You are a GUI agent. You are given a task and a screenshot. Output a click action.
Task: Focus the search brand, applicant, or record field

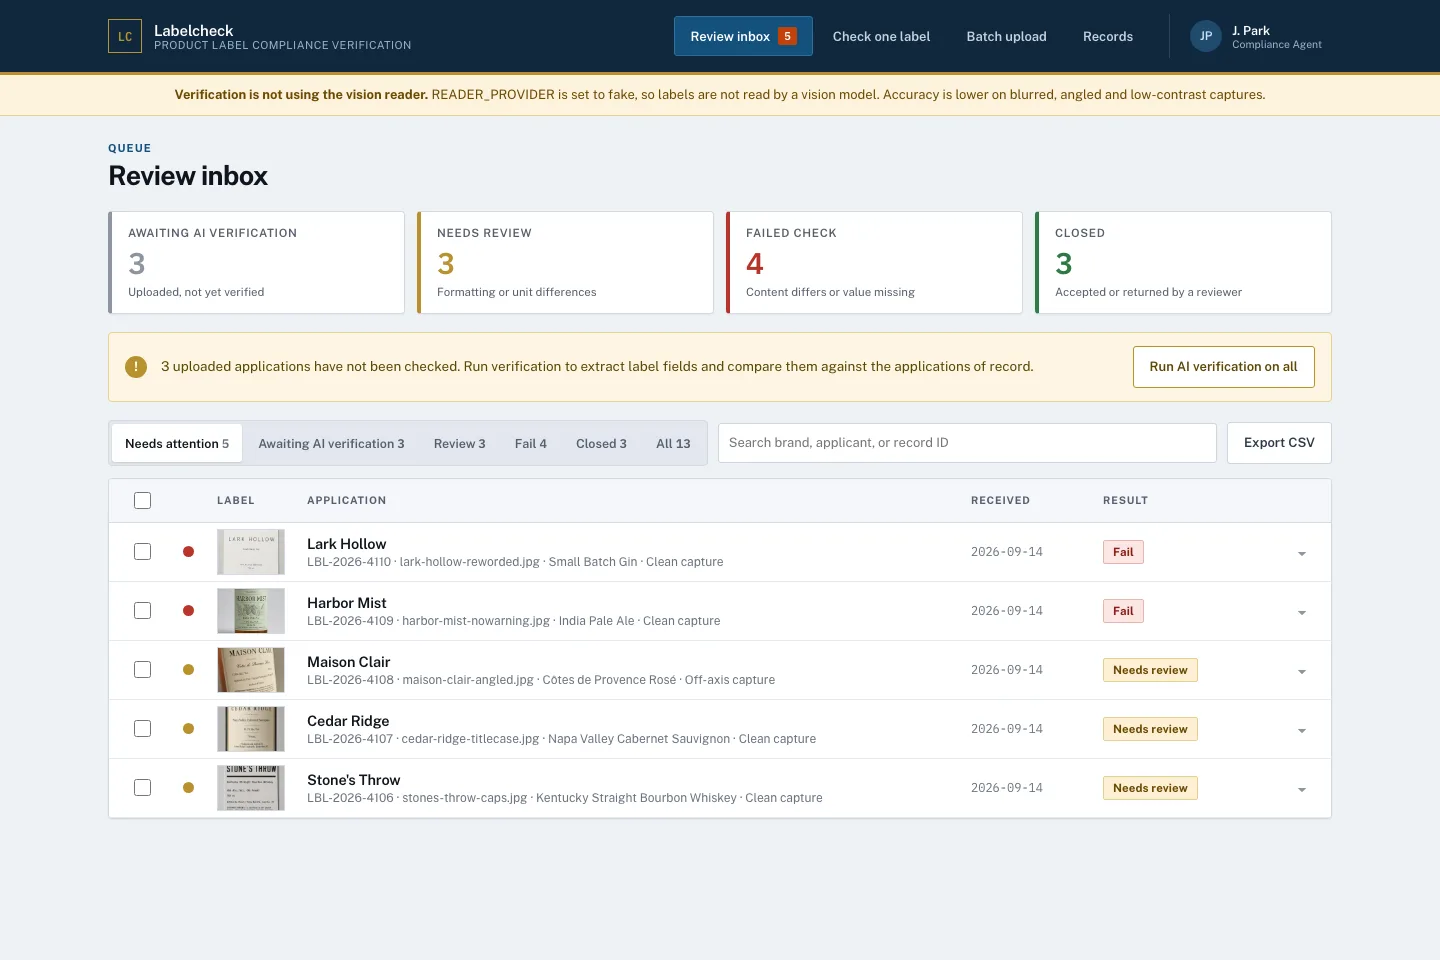[967, 443]
